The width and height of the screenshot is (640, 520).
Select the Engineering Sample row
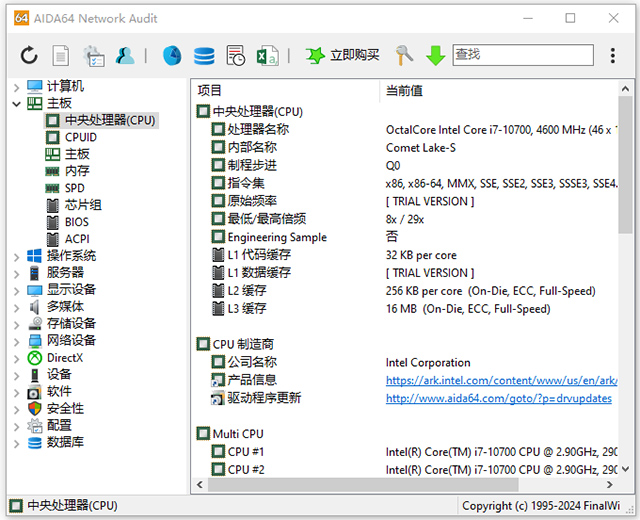pos(406,237)
